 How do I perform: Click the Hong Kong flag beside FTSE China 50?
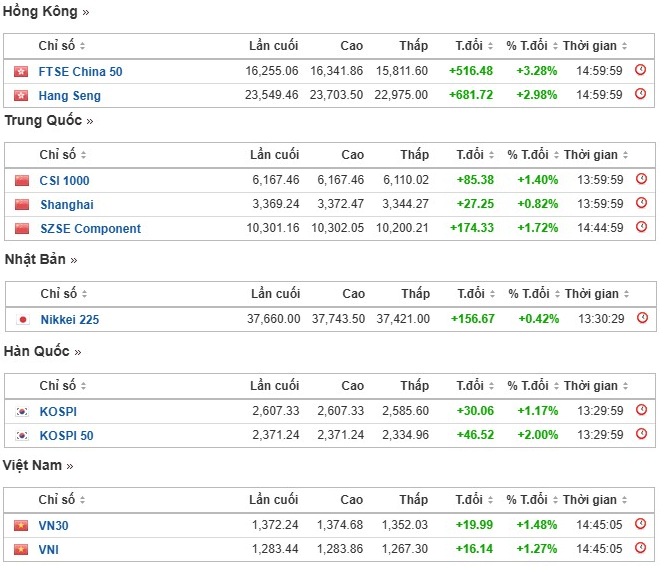coord(21,72)
